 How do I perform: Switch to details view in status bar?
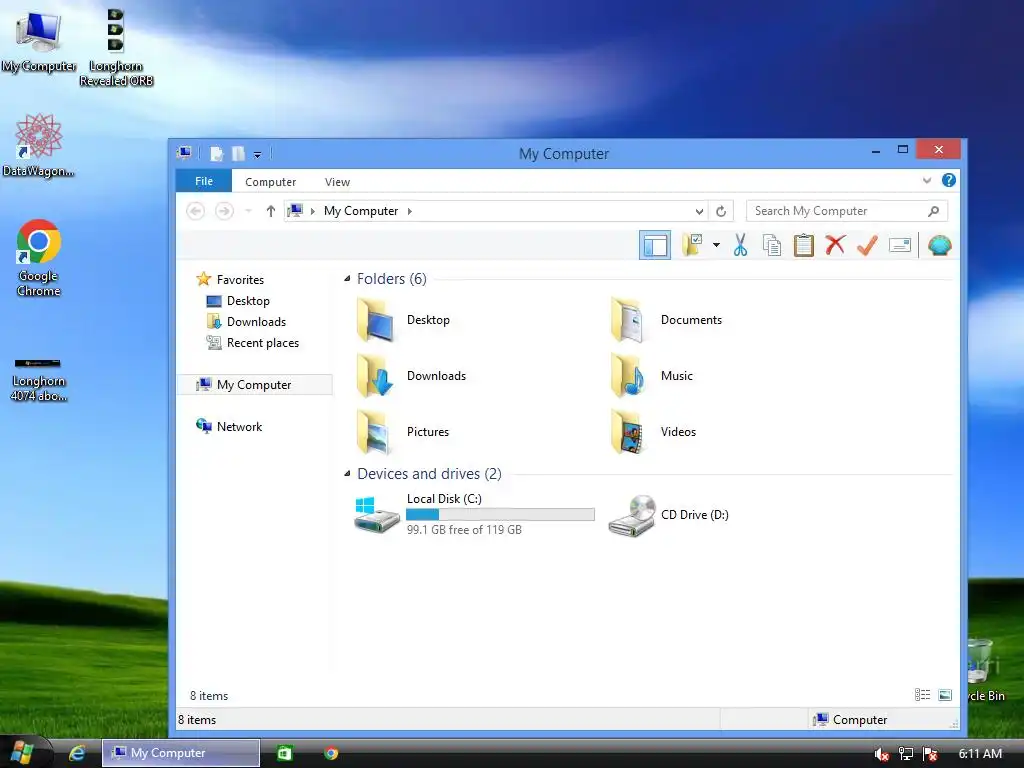click(922, 695)
